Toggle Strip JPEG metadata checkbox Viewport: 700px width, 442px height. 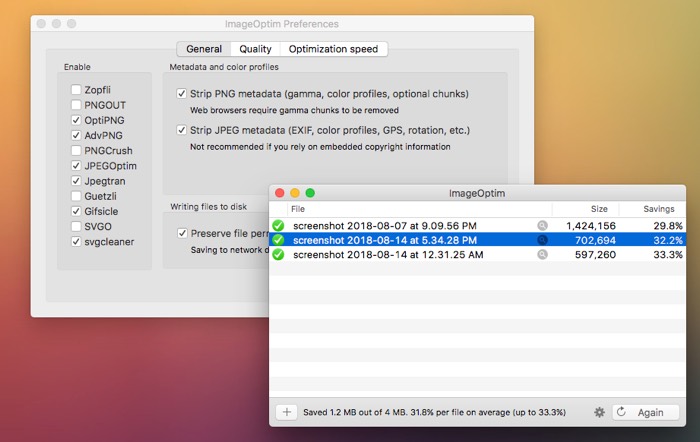click(x=181, y=130)
